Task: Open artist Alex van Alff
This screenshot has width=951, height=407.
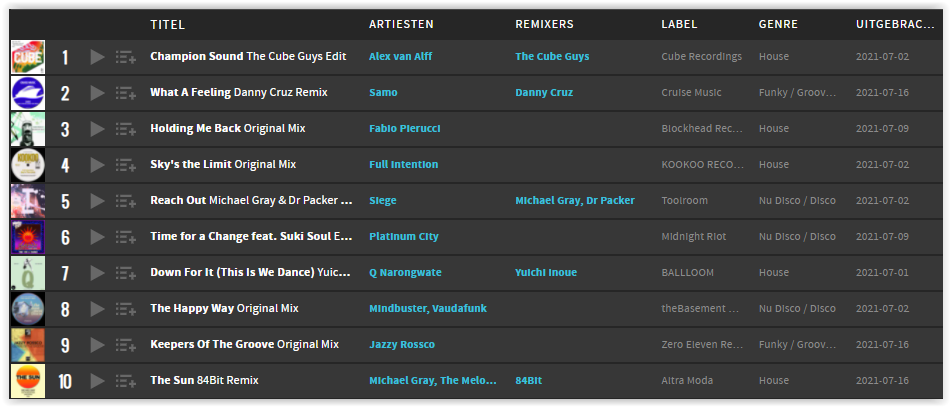Action: [400, 56]
